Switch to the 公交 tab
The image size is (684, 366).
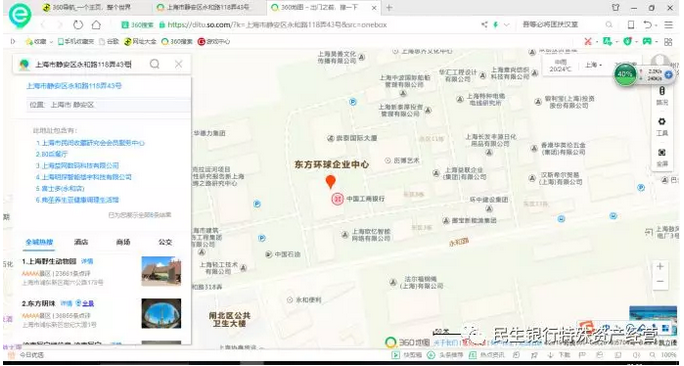165,242
